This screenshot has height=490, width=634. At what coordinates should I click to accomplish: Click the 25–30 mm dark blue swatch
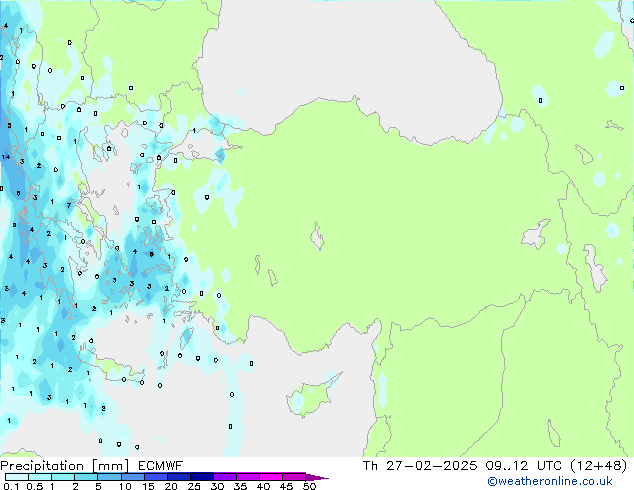point(201,477)
